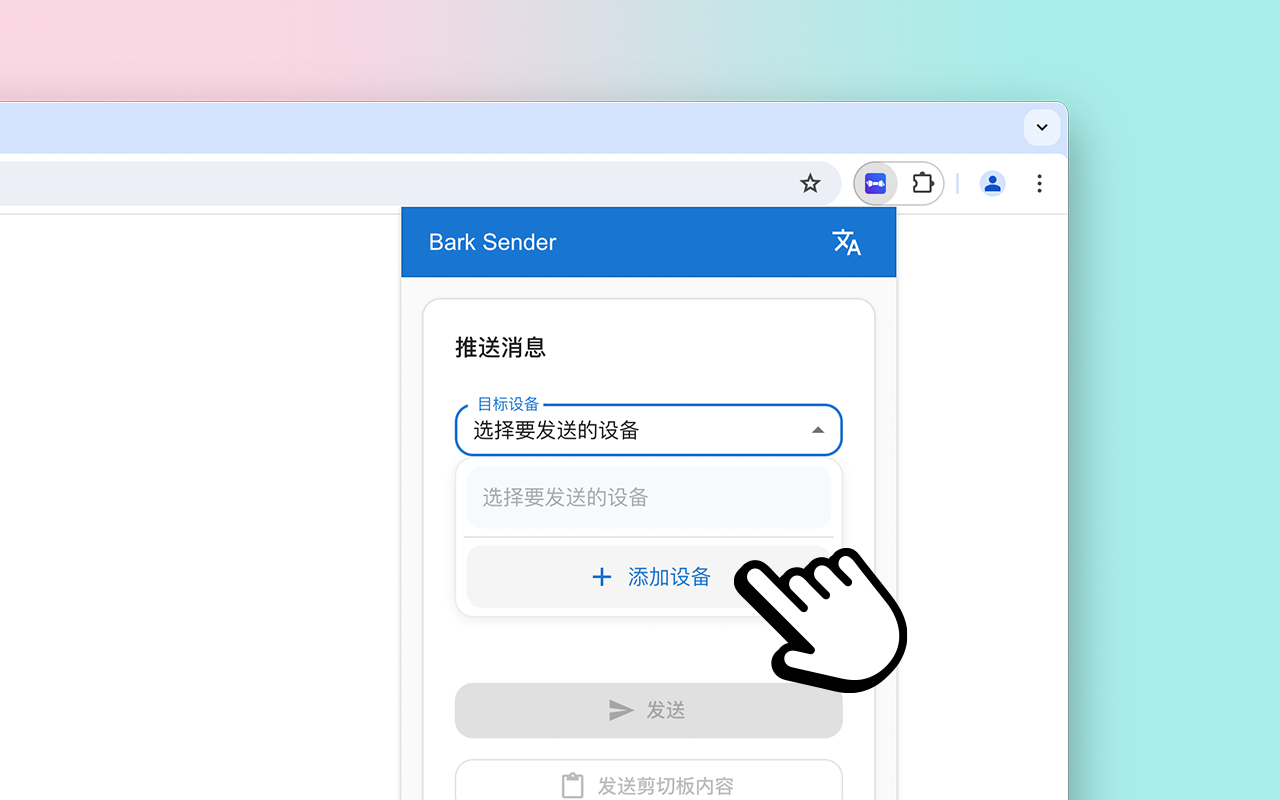Open Chrome's three-dot menu
The width and height of the screenshot is (1280, 800).
(x=1040, y=184)
